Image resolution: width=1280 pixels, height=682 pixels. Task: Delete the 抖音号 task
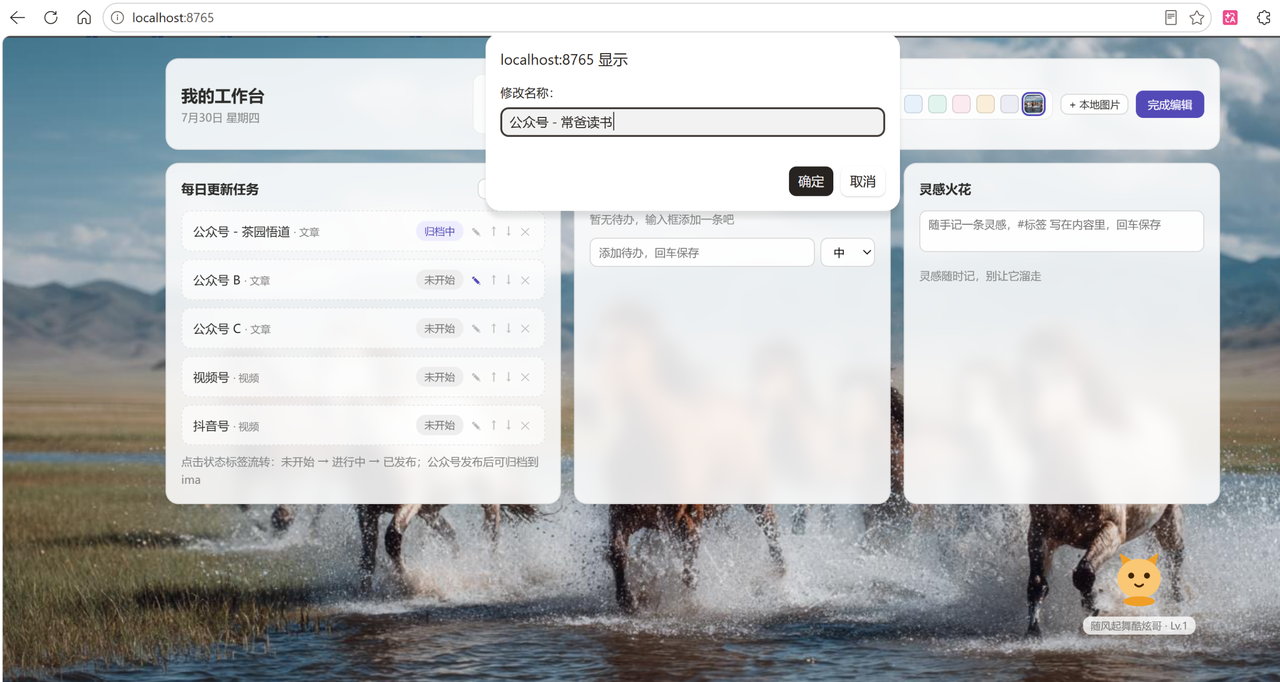525,425
